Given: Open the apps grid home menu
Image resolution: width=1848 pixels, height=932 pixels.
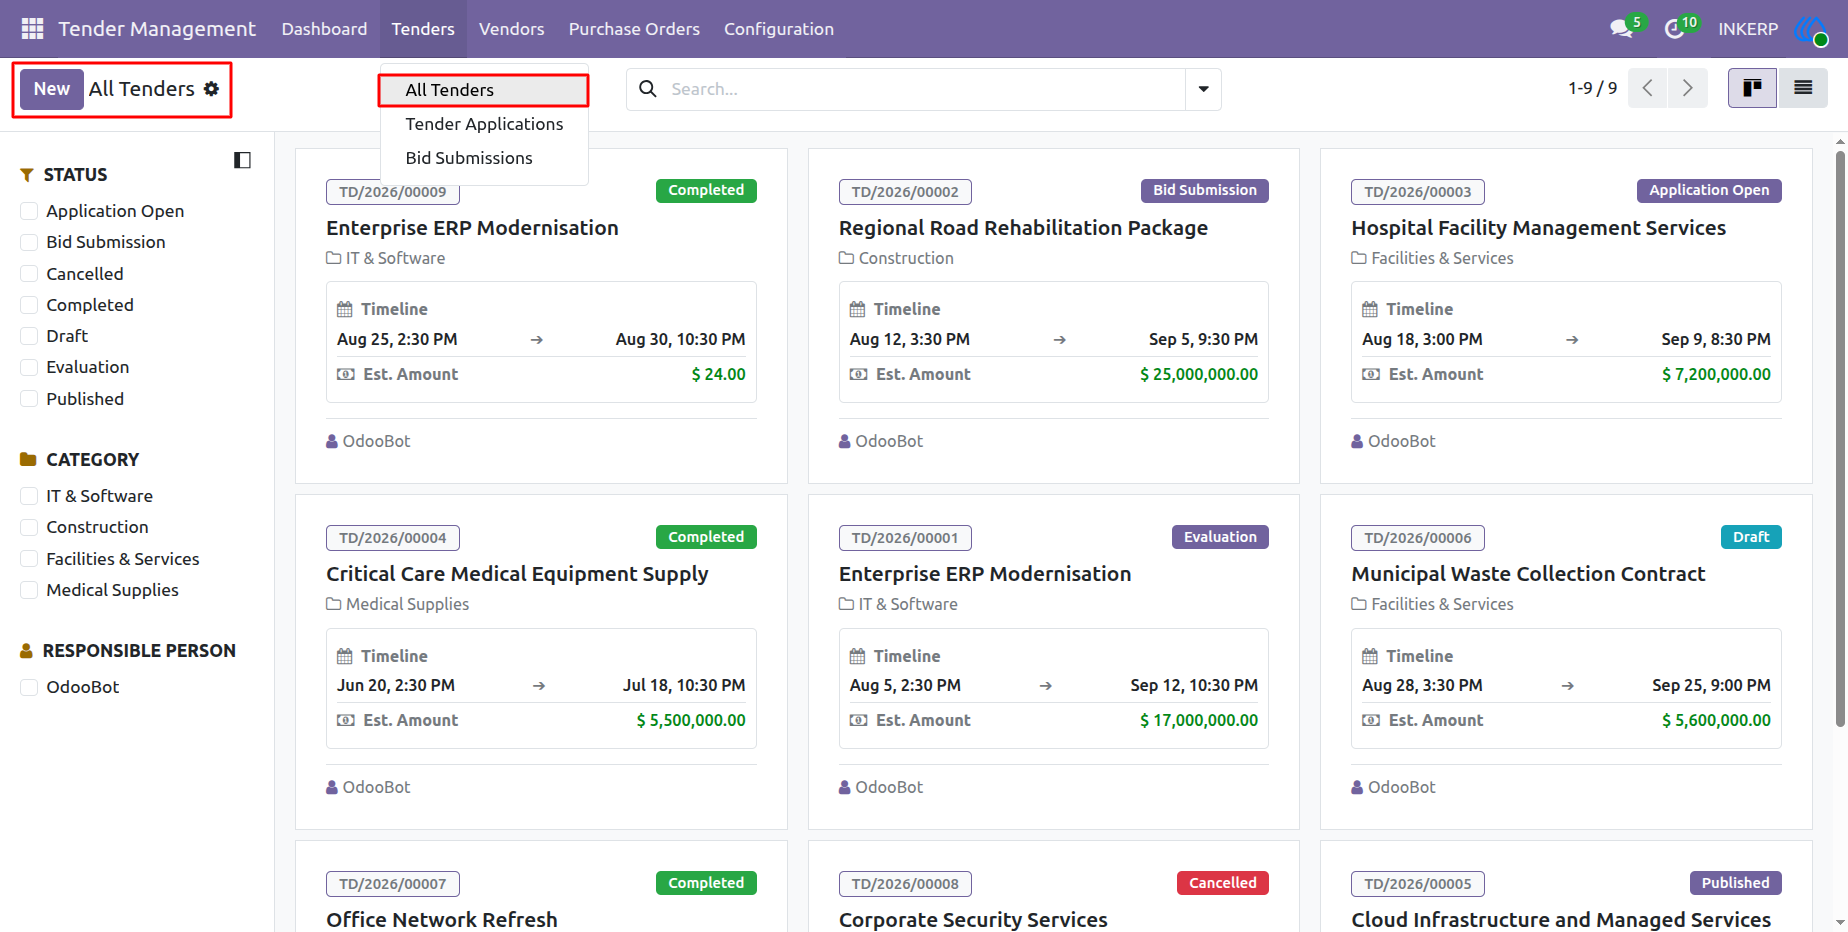Looking at the screenshot, I should (32, 29).
